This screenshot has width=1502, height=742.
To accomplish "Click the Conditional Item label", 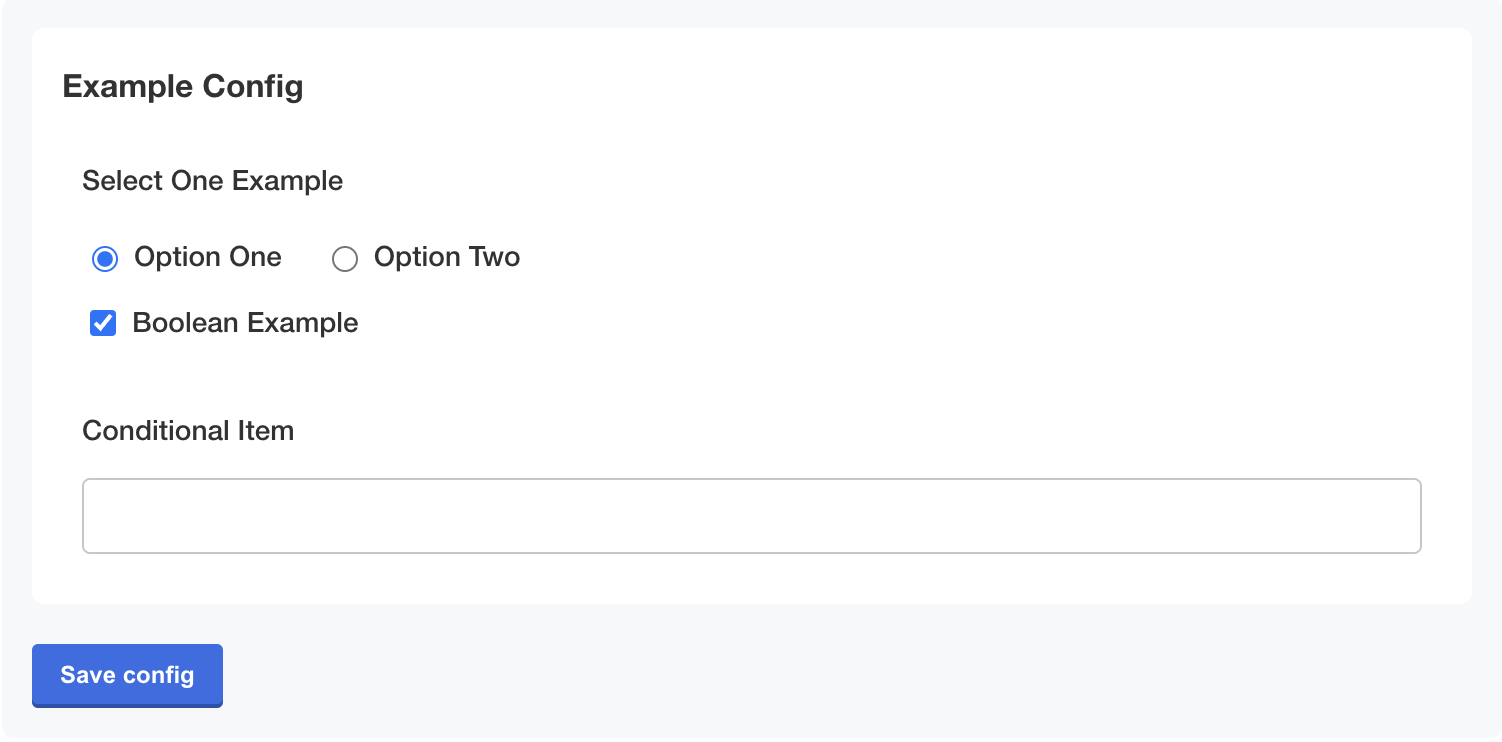I will click(188, 431).
